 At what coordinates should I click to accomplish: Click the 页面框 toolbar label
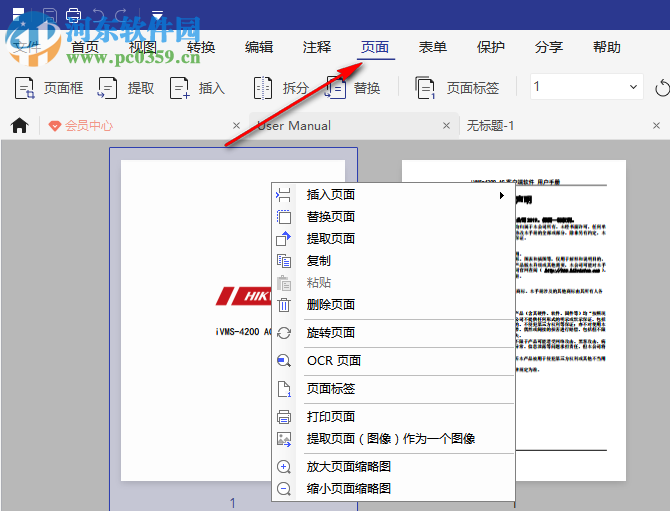[63, 88]
